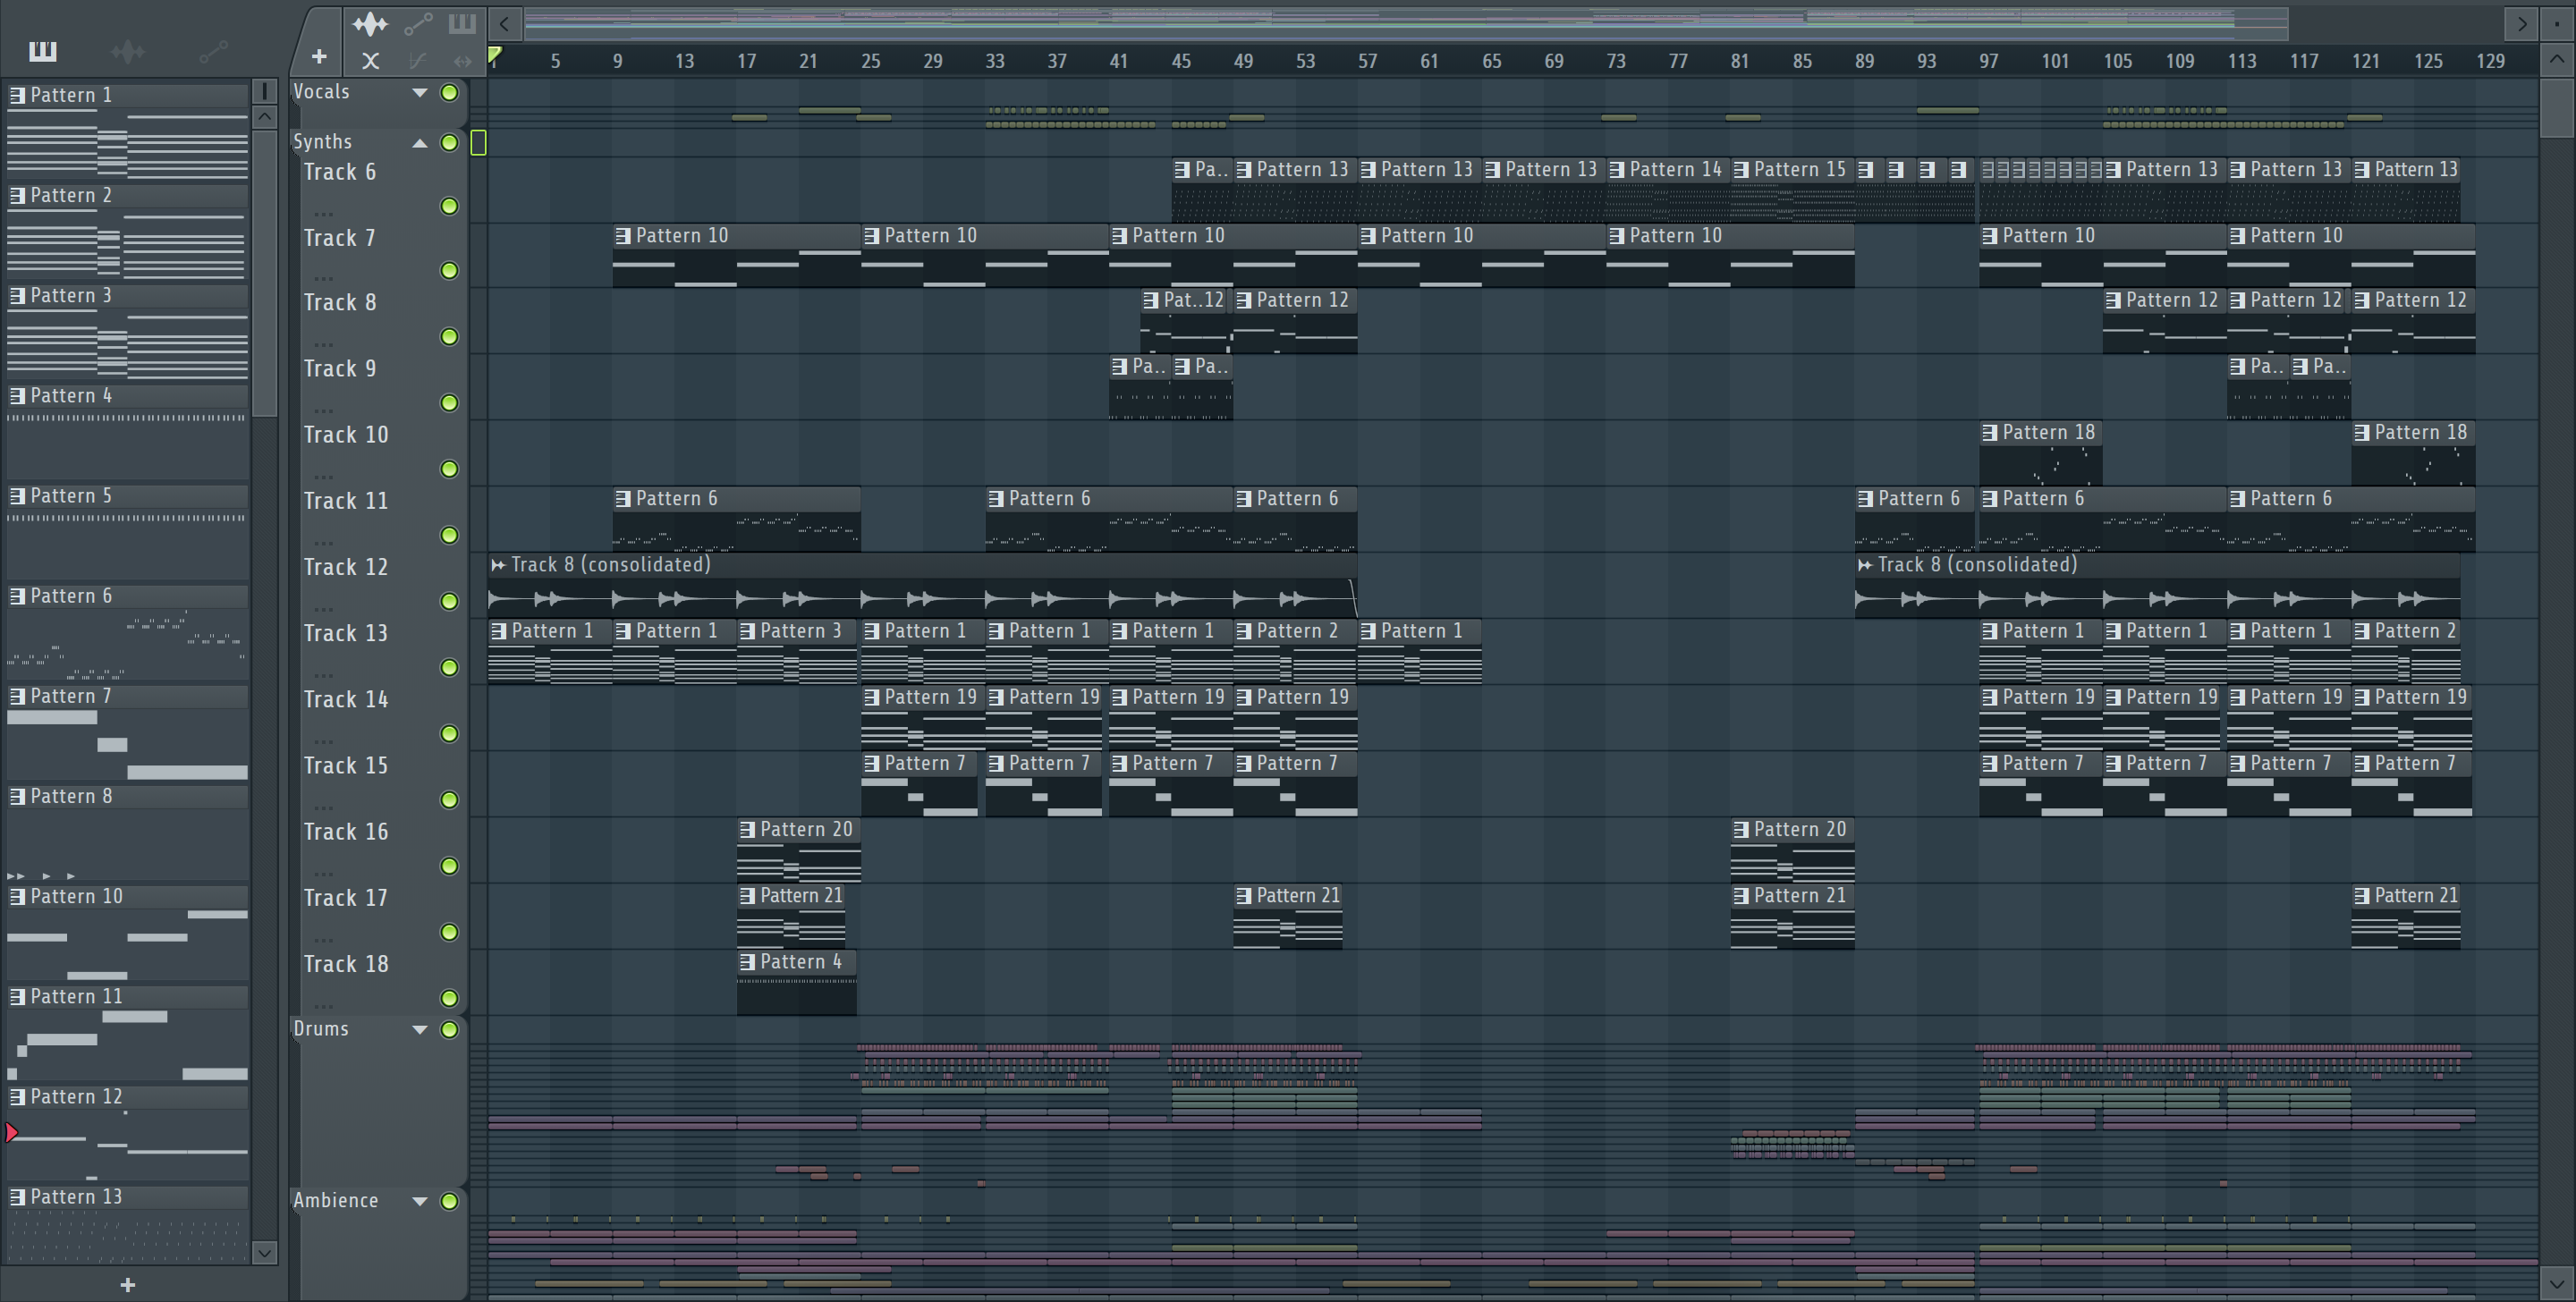This screenshot has width=2576, height=1302.
Task: Mute Track 9
Action: coord(450,403)
